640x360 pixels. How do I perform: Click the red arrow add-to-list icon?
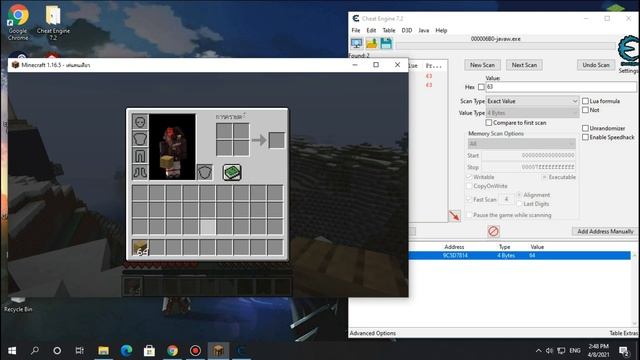click(x=454, y=216)
